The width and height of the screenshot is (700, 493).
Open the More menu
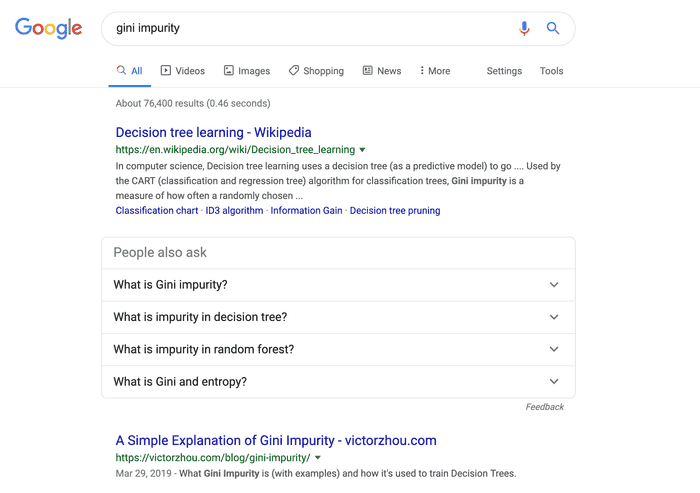click(x=435, y=71)
